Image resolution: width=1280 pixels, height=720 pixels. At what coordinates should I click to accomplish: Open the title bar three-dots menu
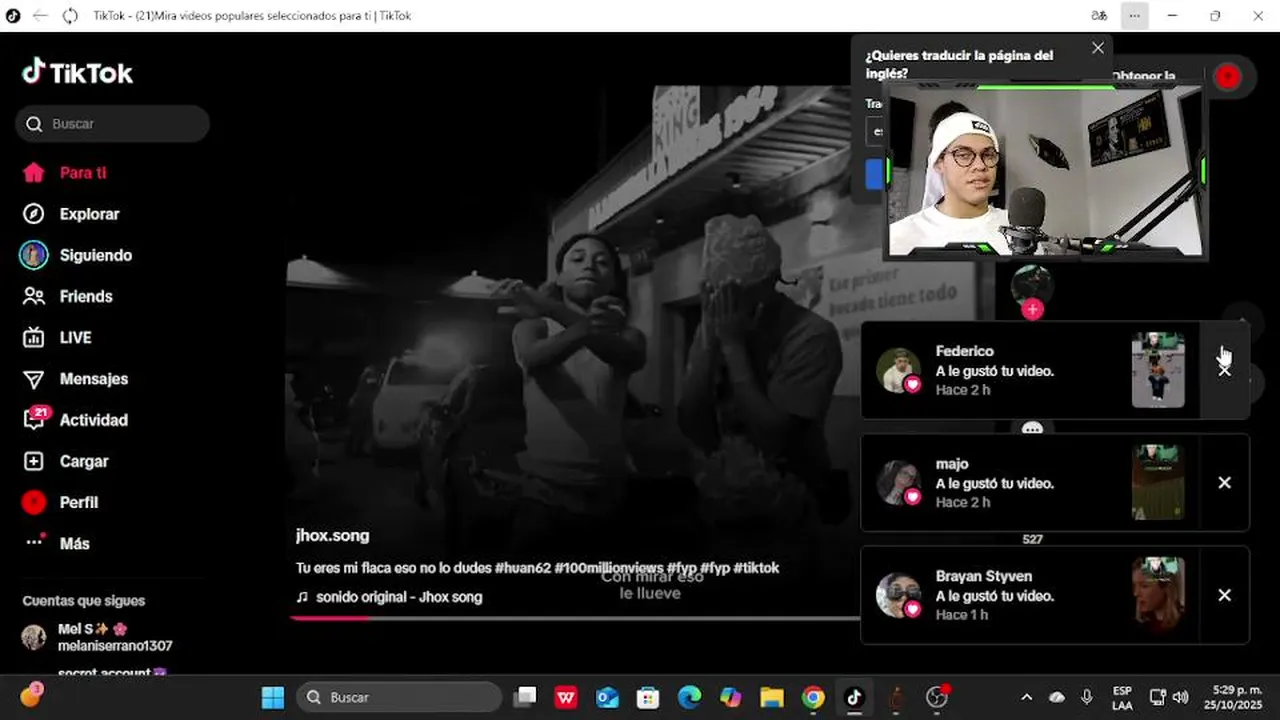(1134, 15)
